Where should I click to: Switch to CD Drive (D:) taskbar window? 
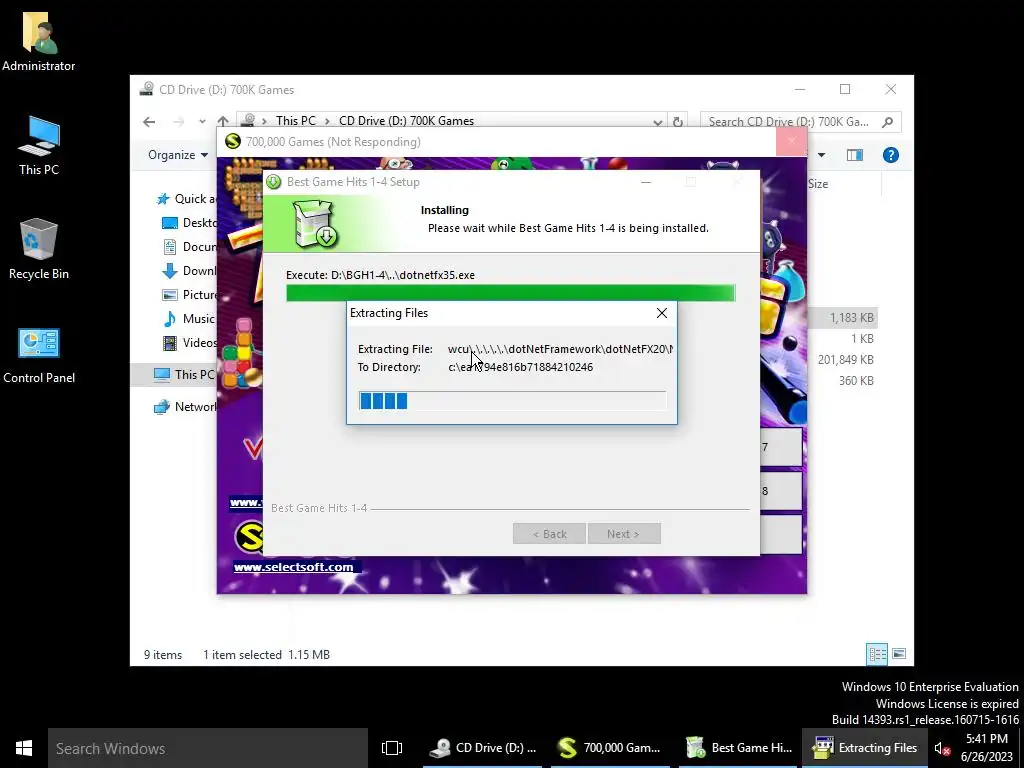tap(482, 748)
